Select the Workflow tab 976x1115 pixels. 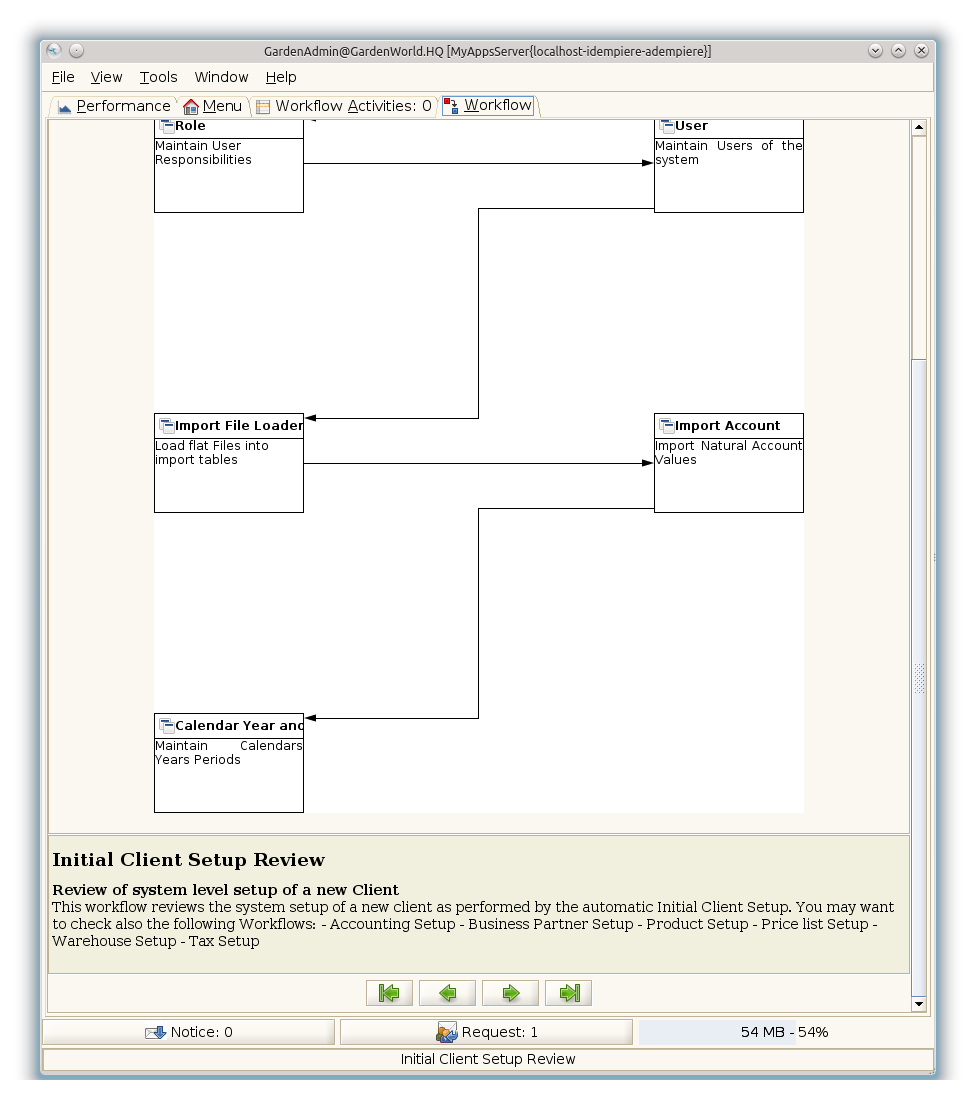[488, 105]
